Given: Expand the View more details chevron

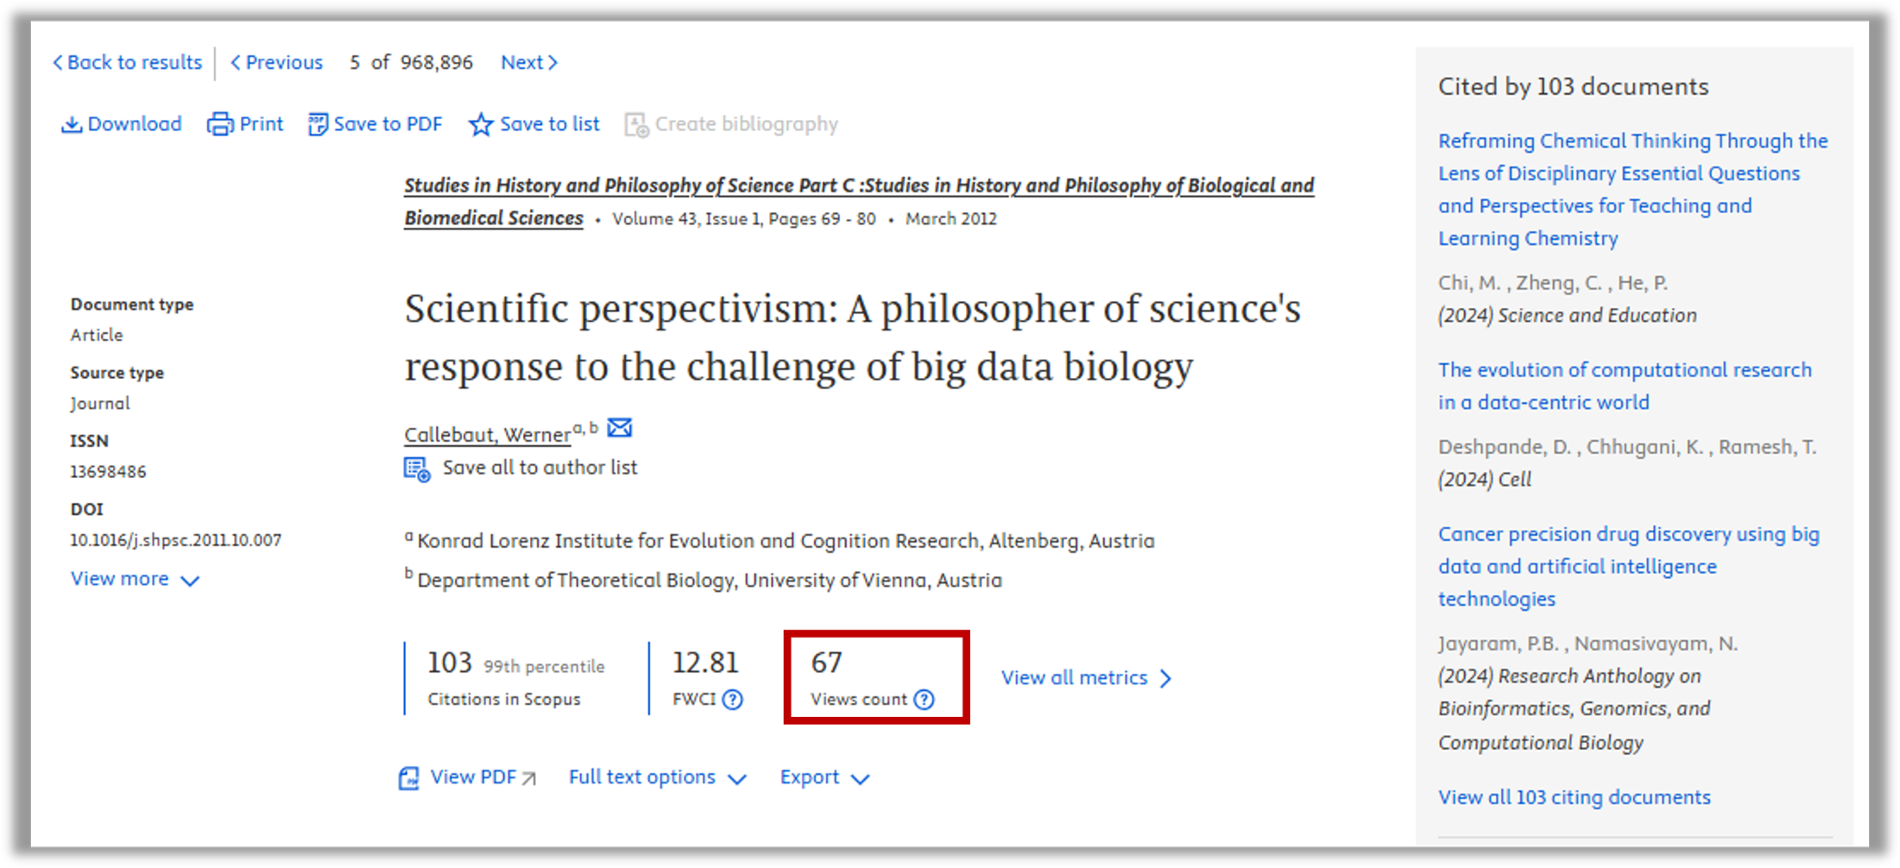Looking at the screenshot, I should (190, 580).
